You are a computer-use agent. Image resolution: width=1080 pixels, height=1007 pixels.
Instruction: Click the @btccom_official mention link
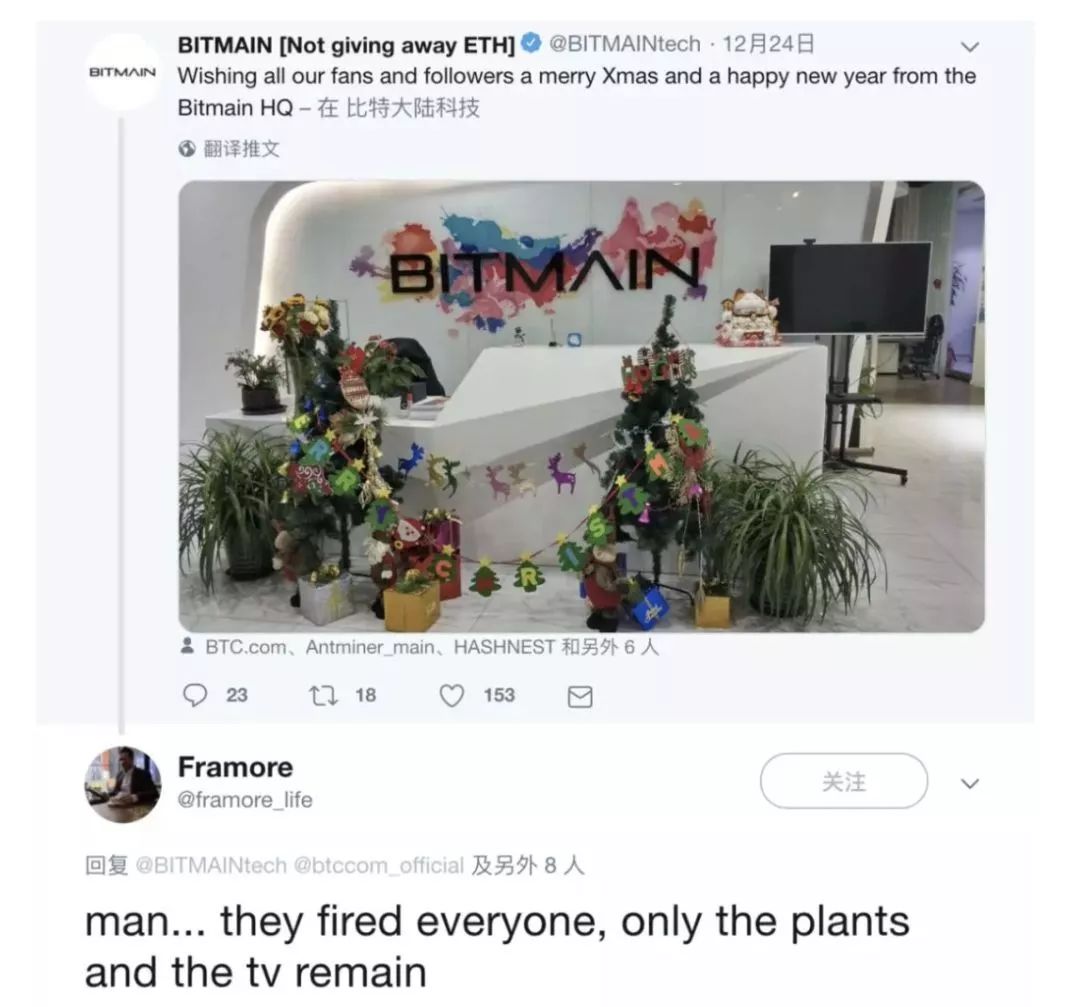(379, 865)
